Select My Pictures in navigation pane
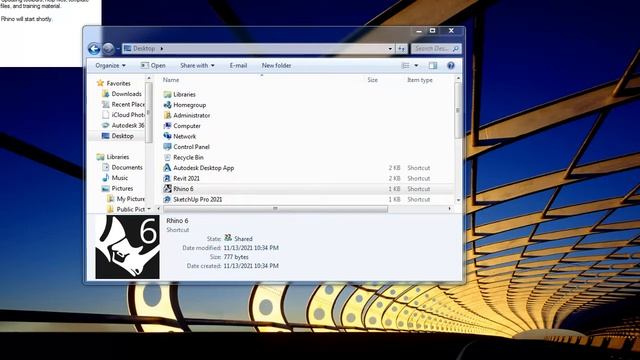 131,199
